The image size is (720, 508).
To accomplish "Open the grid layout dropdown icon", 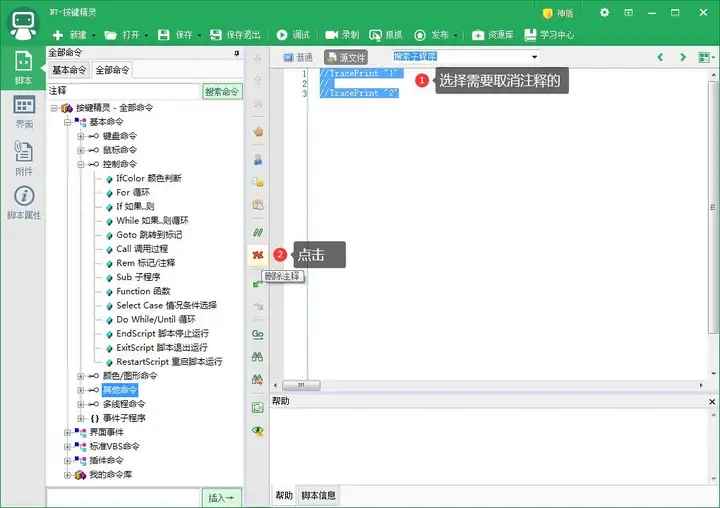I will (706, 57).
